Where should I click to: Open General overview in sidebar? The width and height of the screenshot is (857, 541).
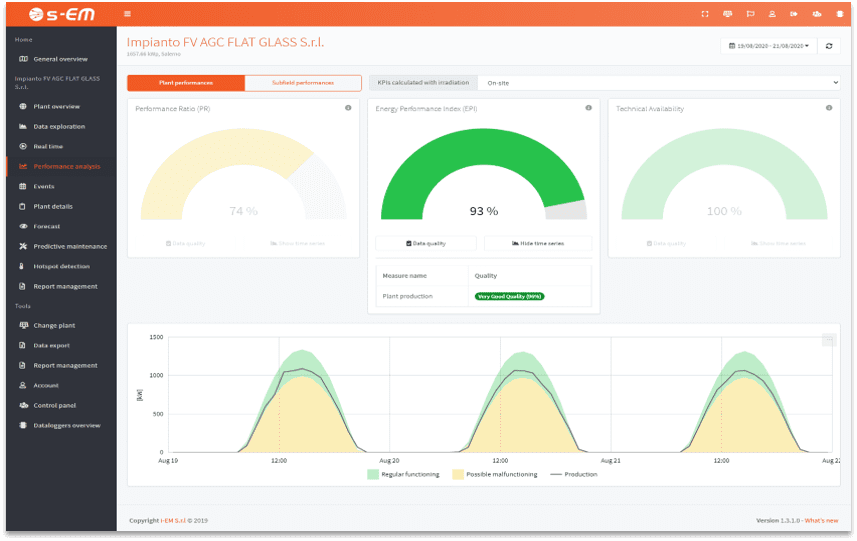coord(61,59)
